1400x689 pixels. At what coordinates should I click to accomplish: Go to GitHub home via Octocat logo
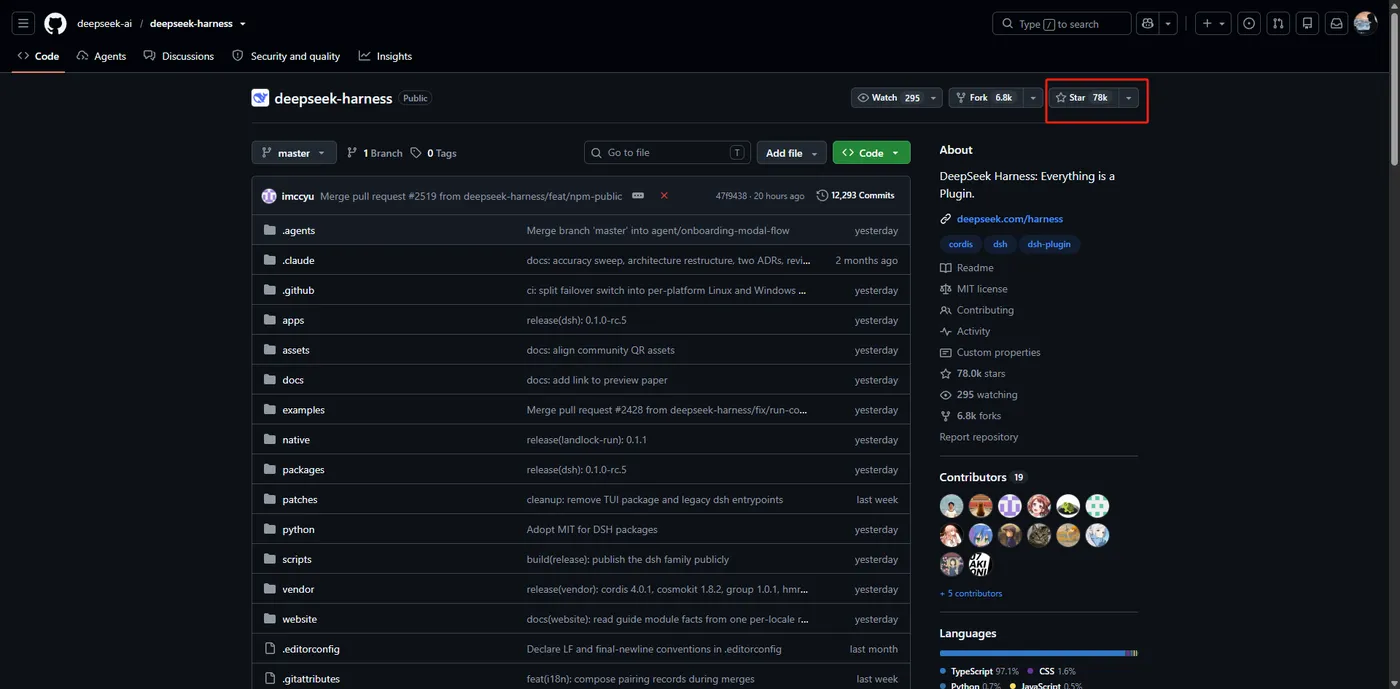(55, 23)
